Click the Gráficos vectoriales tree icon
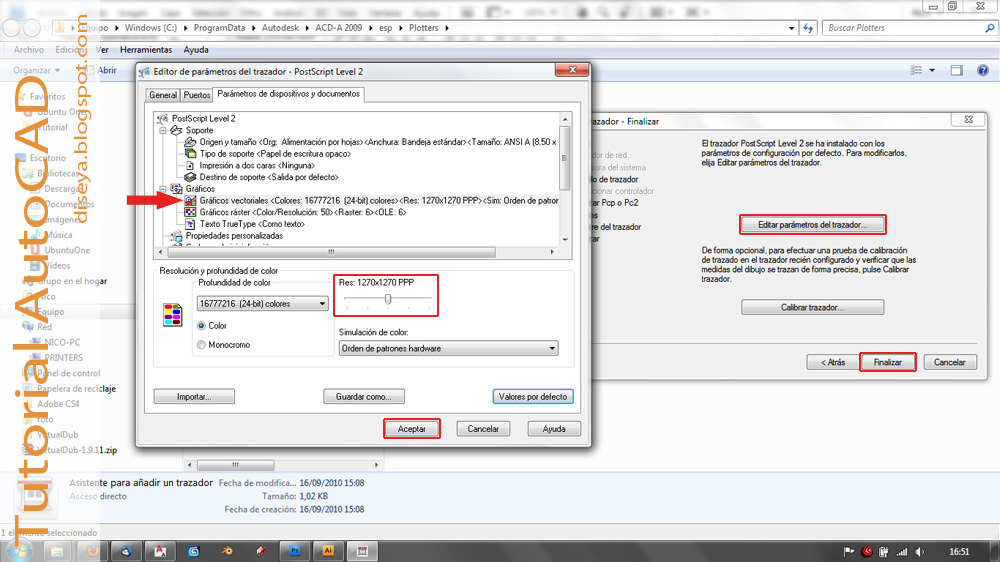 coord(190,200)
